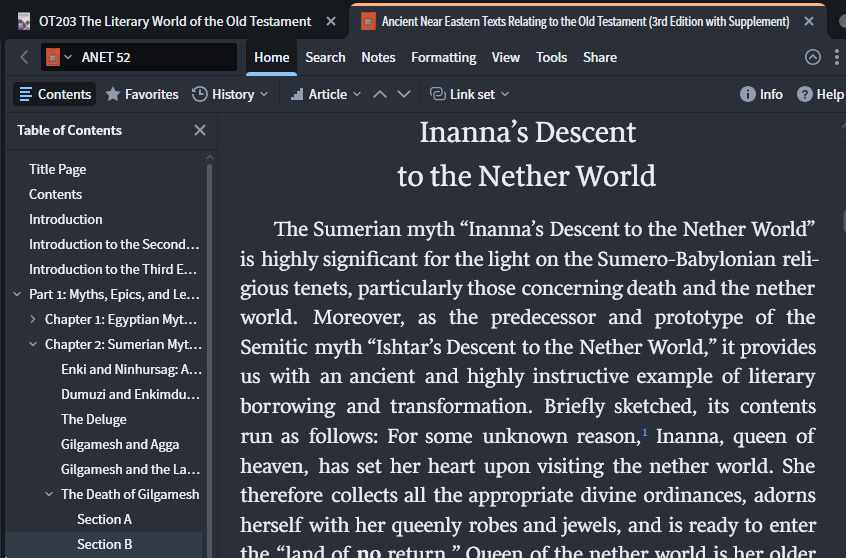Close the OT203 Literary World tab

pos(331,22)
